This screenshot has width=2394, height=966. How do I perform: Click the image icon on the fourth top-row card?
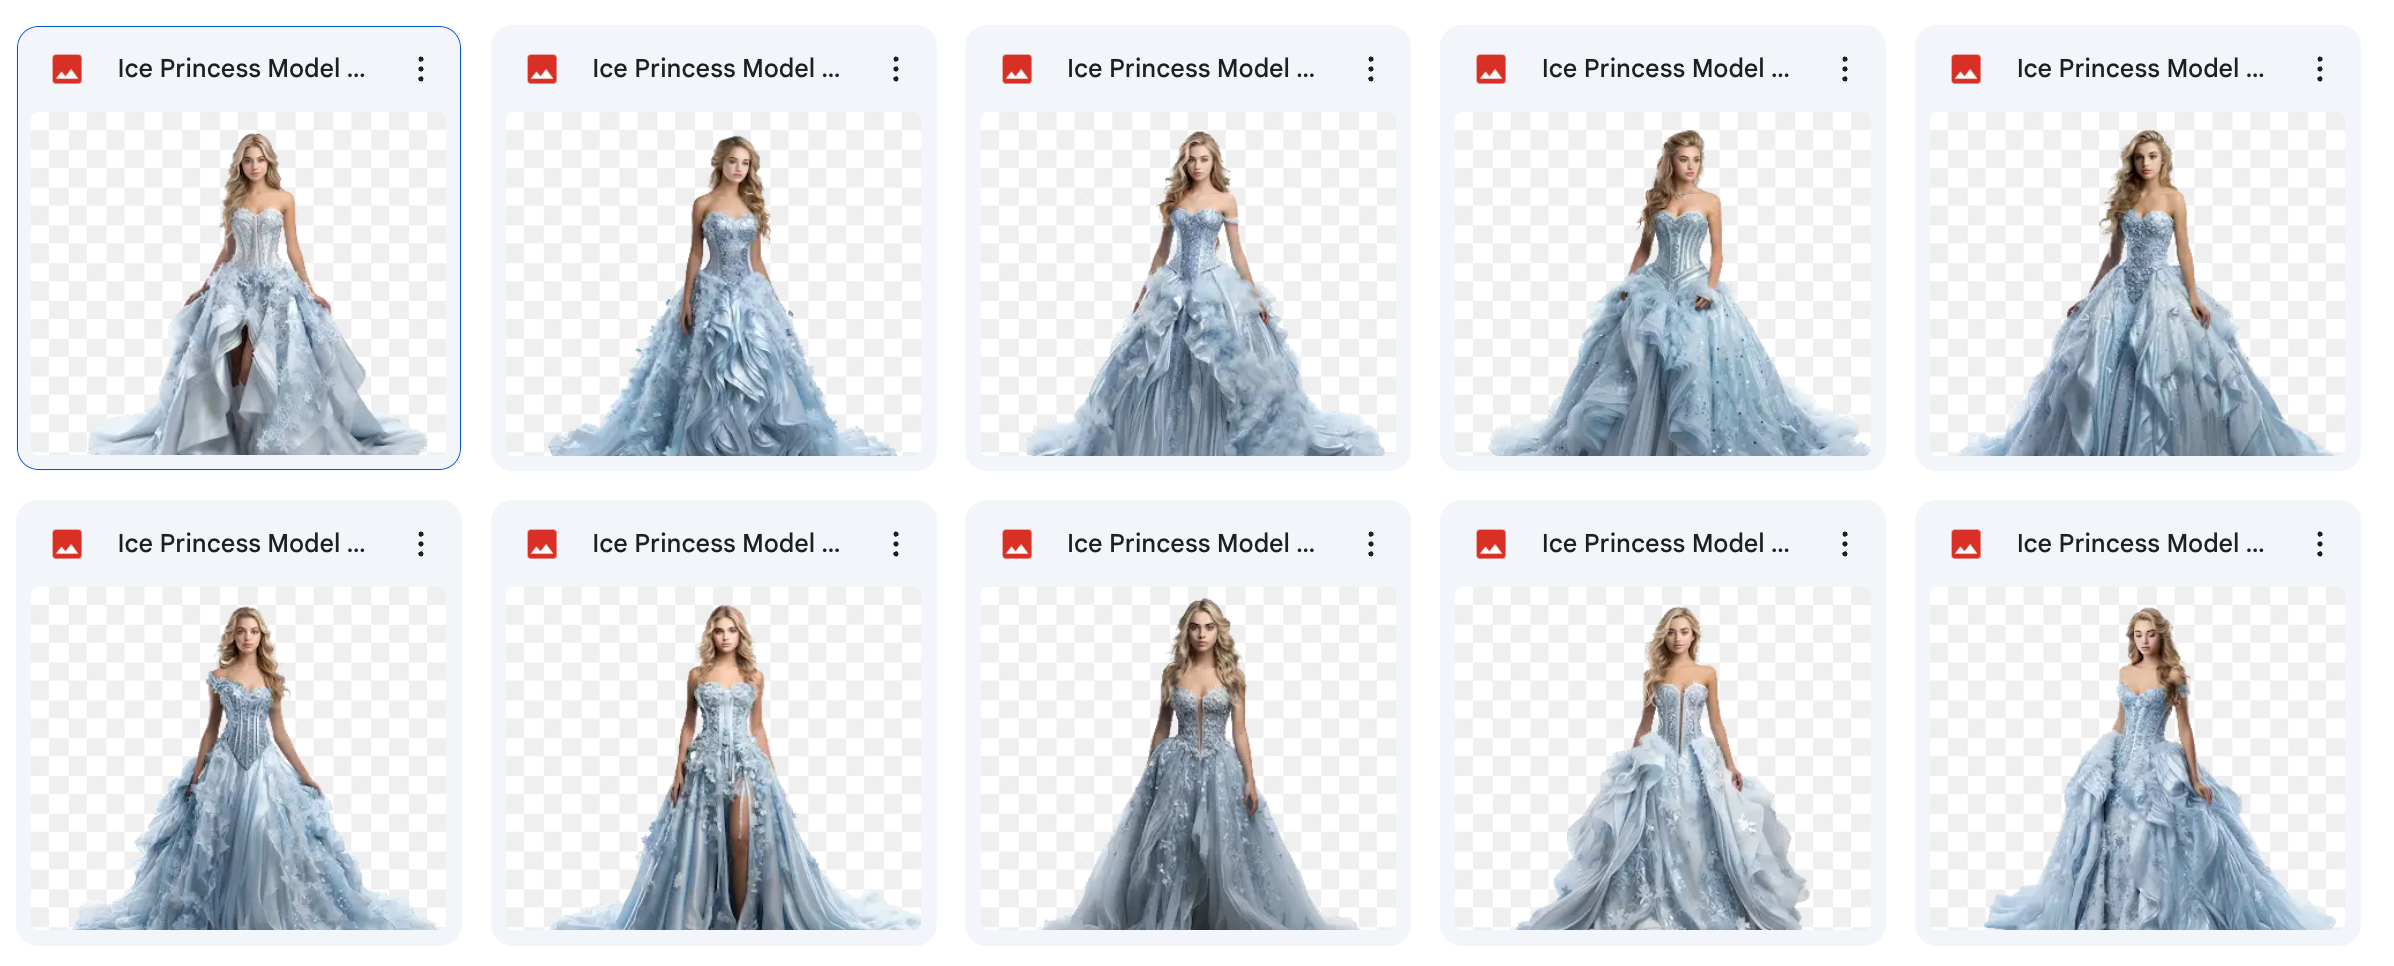[1492, 68]
